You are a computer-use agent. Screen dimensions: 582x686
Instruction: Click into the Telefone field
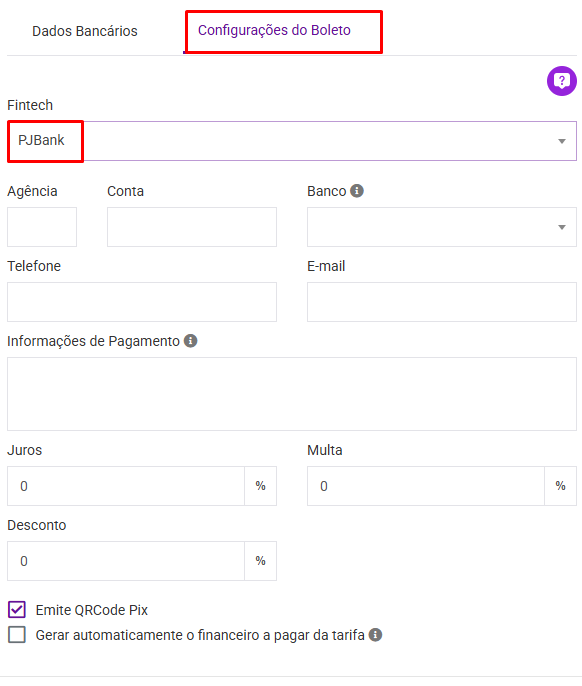142,302
